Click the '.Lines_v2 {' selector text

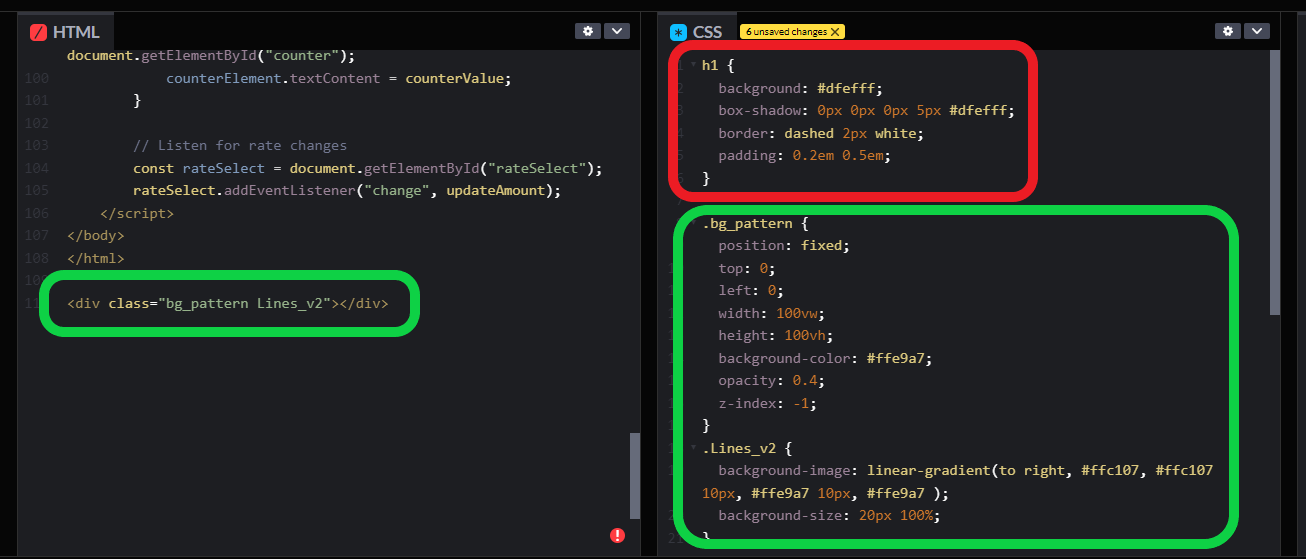pyautogui.click(x=747, y=448)
